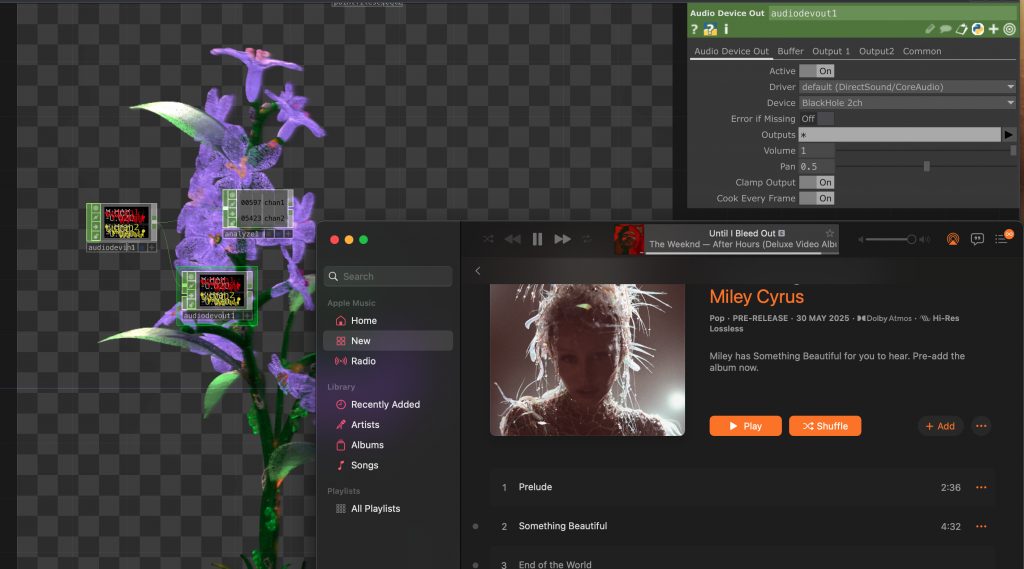Screen dimensions: 1024x569
Task: Click the Pan value field 0.5
Action: [x=816, y=167]
